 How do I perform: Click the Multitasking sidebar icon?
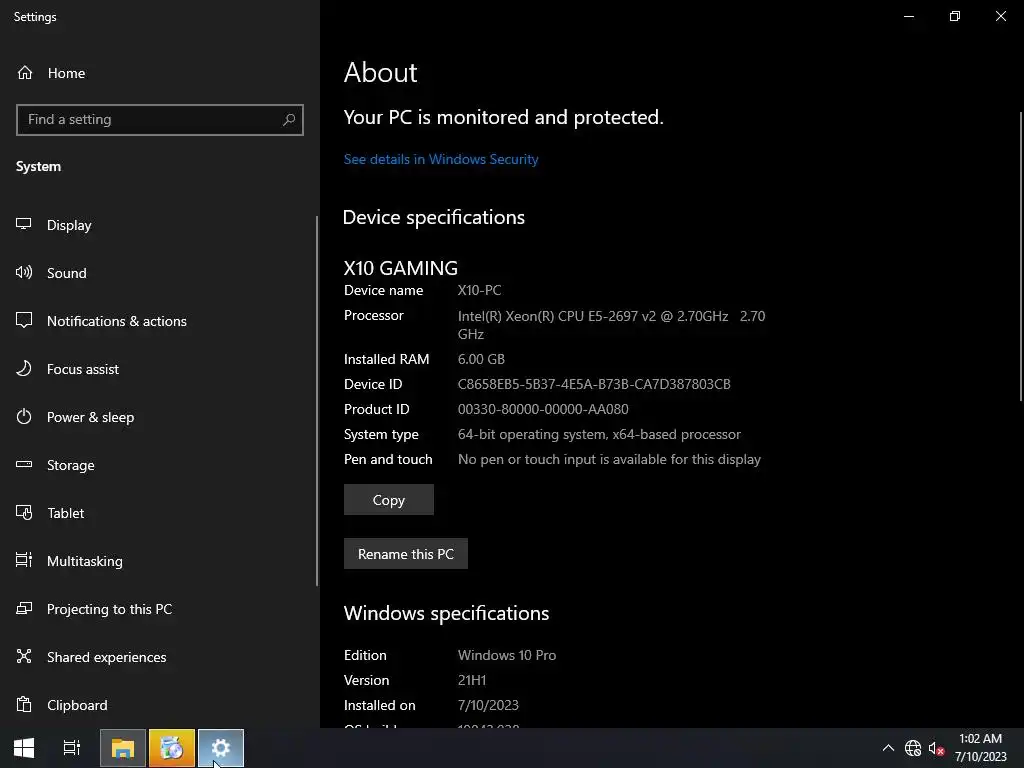pyautogui.click(x=24, y=560)
